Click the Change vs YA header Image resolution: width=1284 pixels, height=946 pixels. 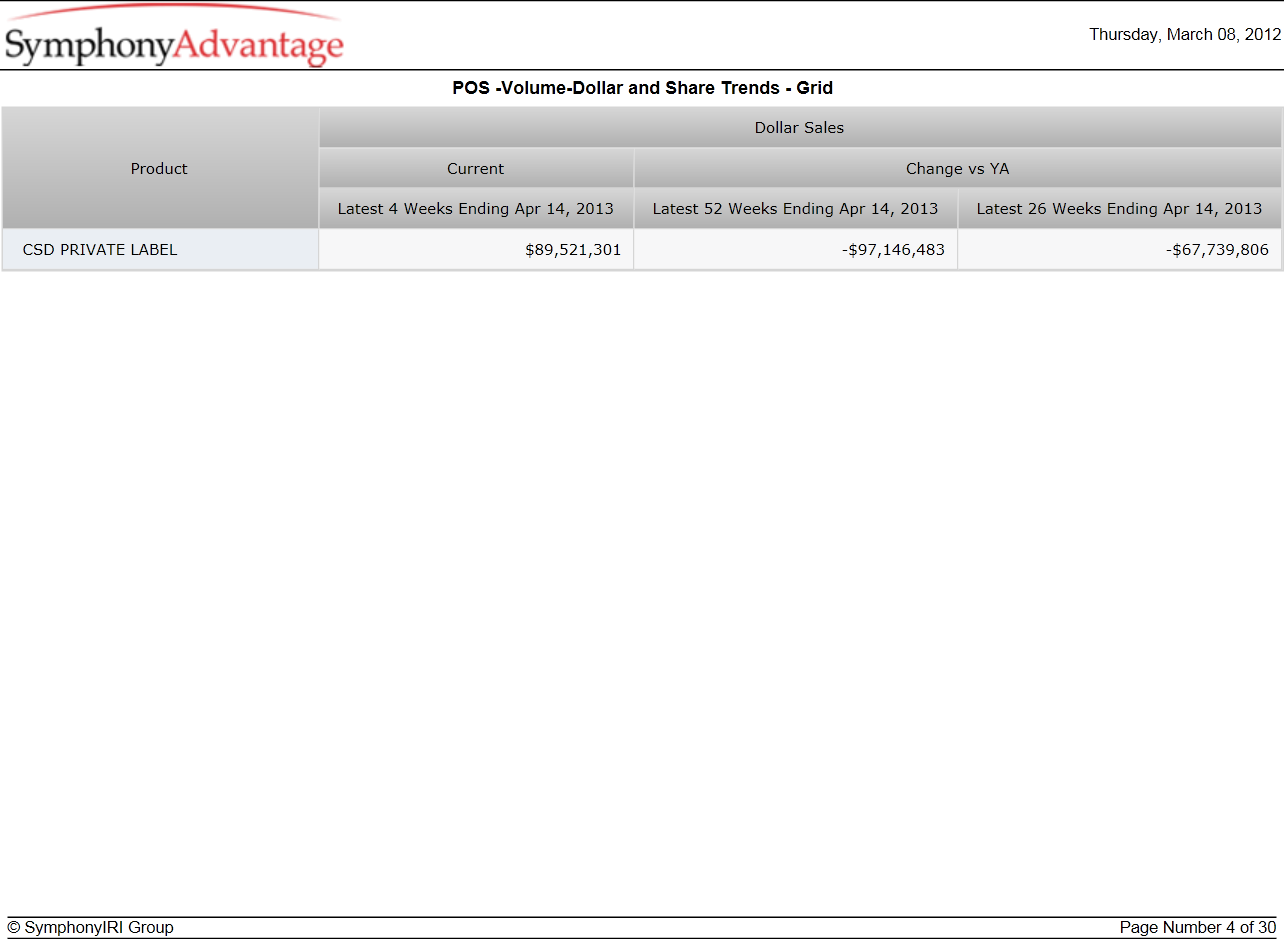coord(958,169)
